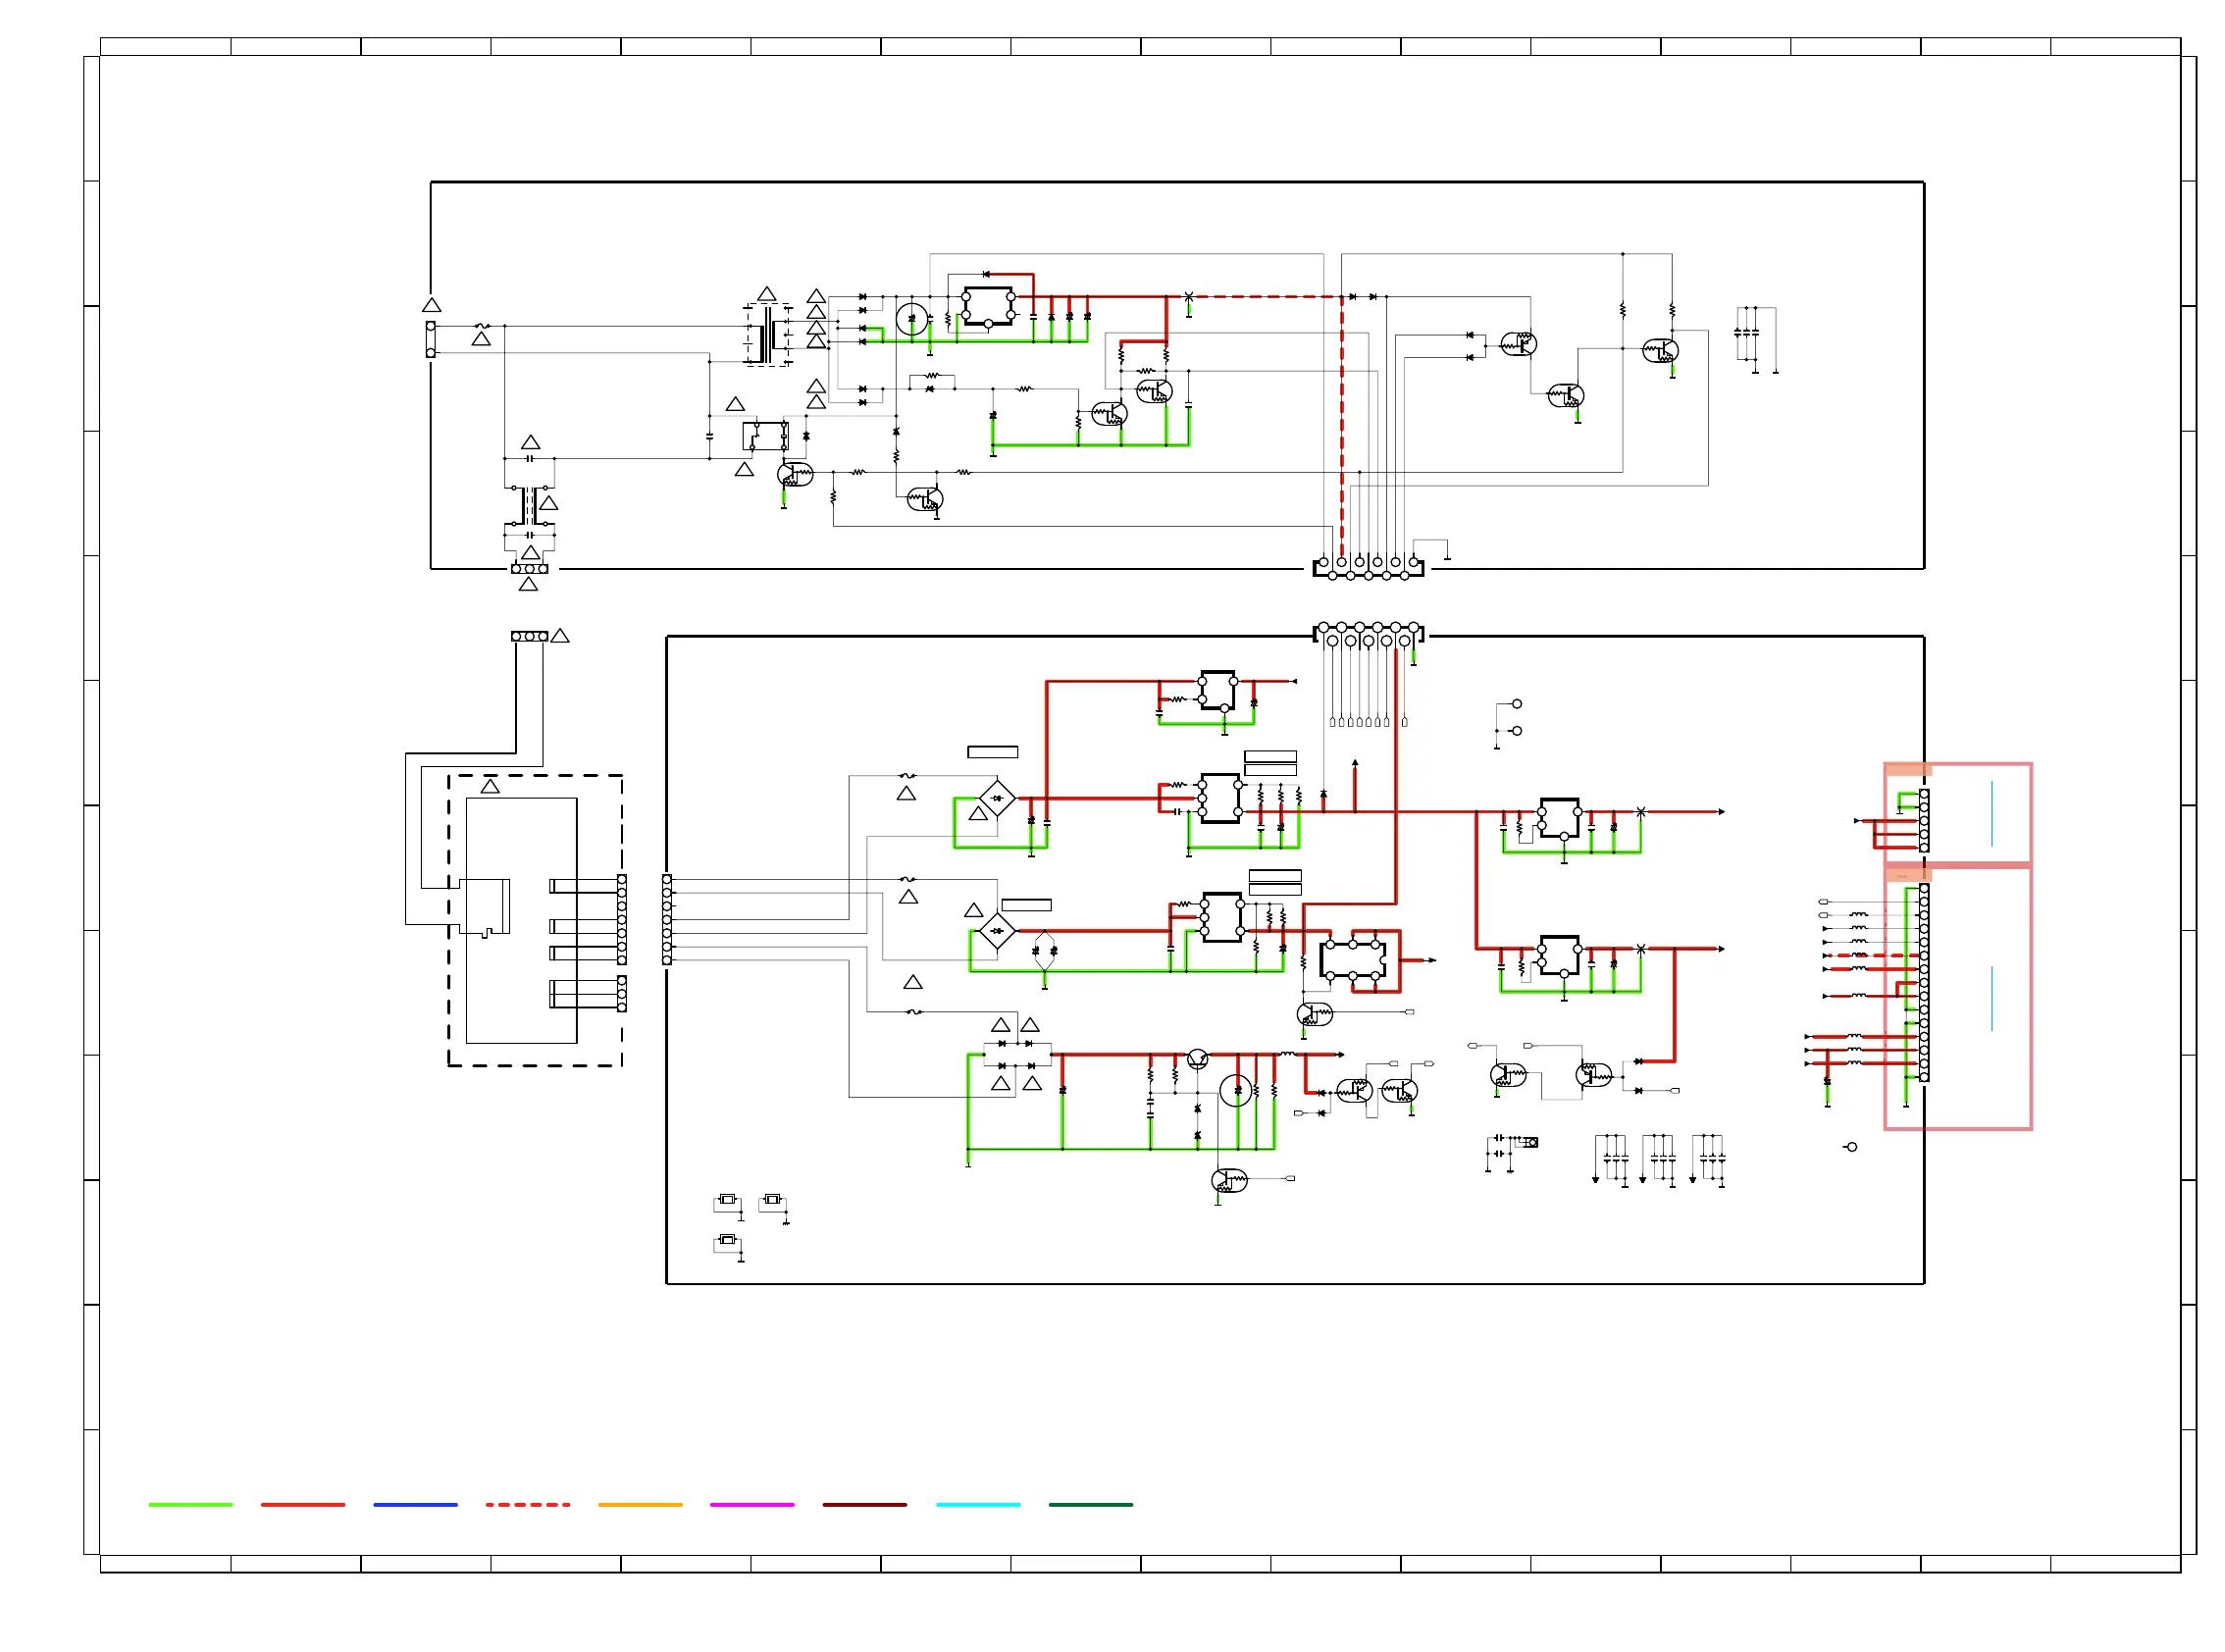Click the transformer symbol in dashed outline
This screenshot has height=1652, width=2225.
tap(767, 336)
